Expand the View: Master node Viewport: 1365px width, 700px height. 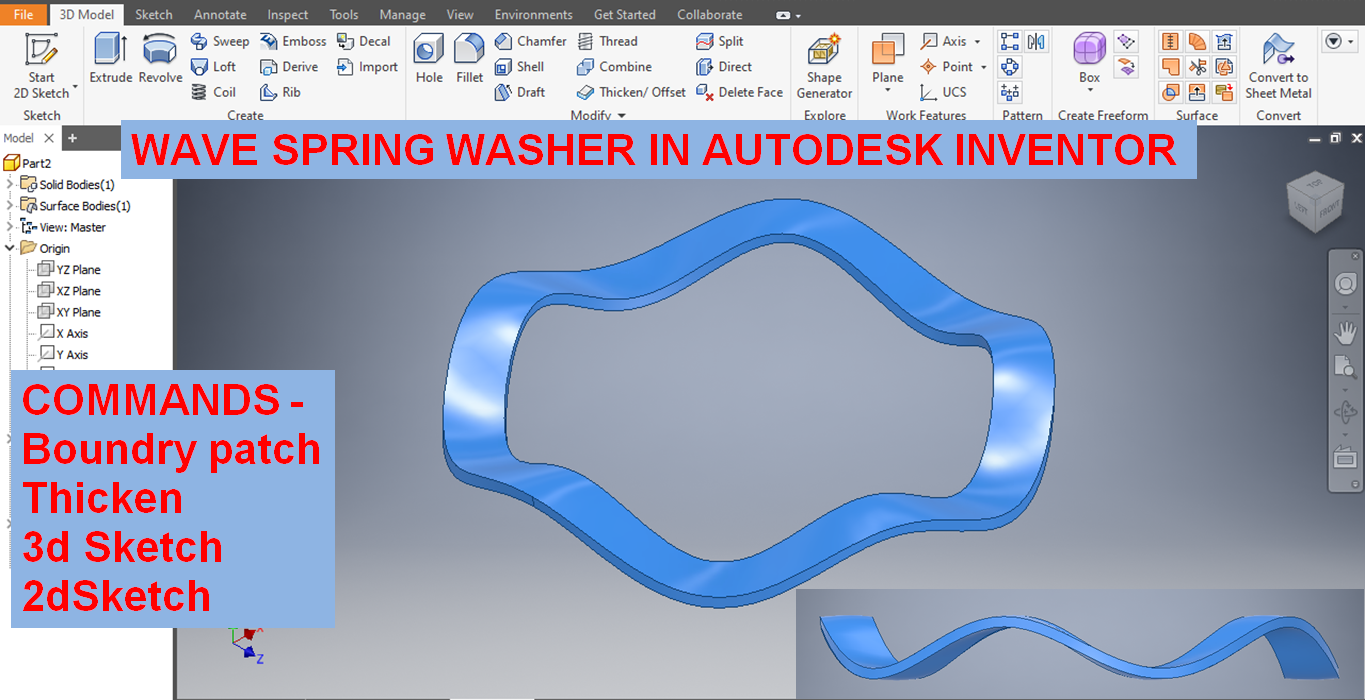point(10,227)
